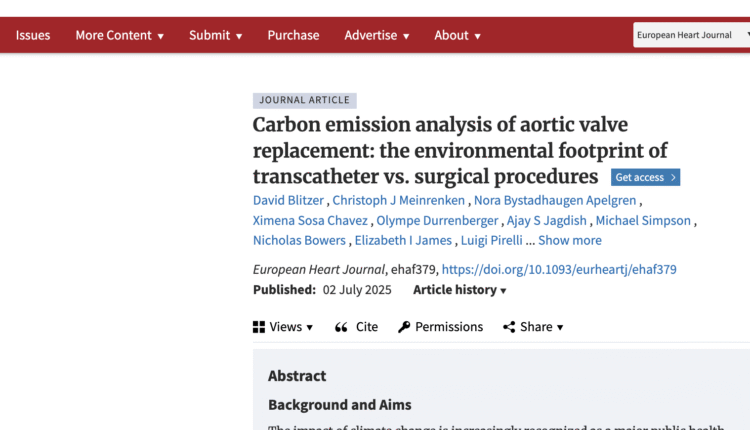
Task: Open the Submit menu
Action: (x=216, y=35)
